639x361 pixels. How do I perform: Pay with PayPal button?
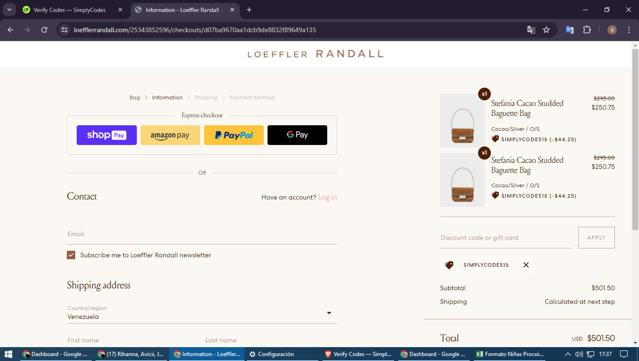tap(234, 135)
